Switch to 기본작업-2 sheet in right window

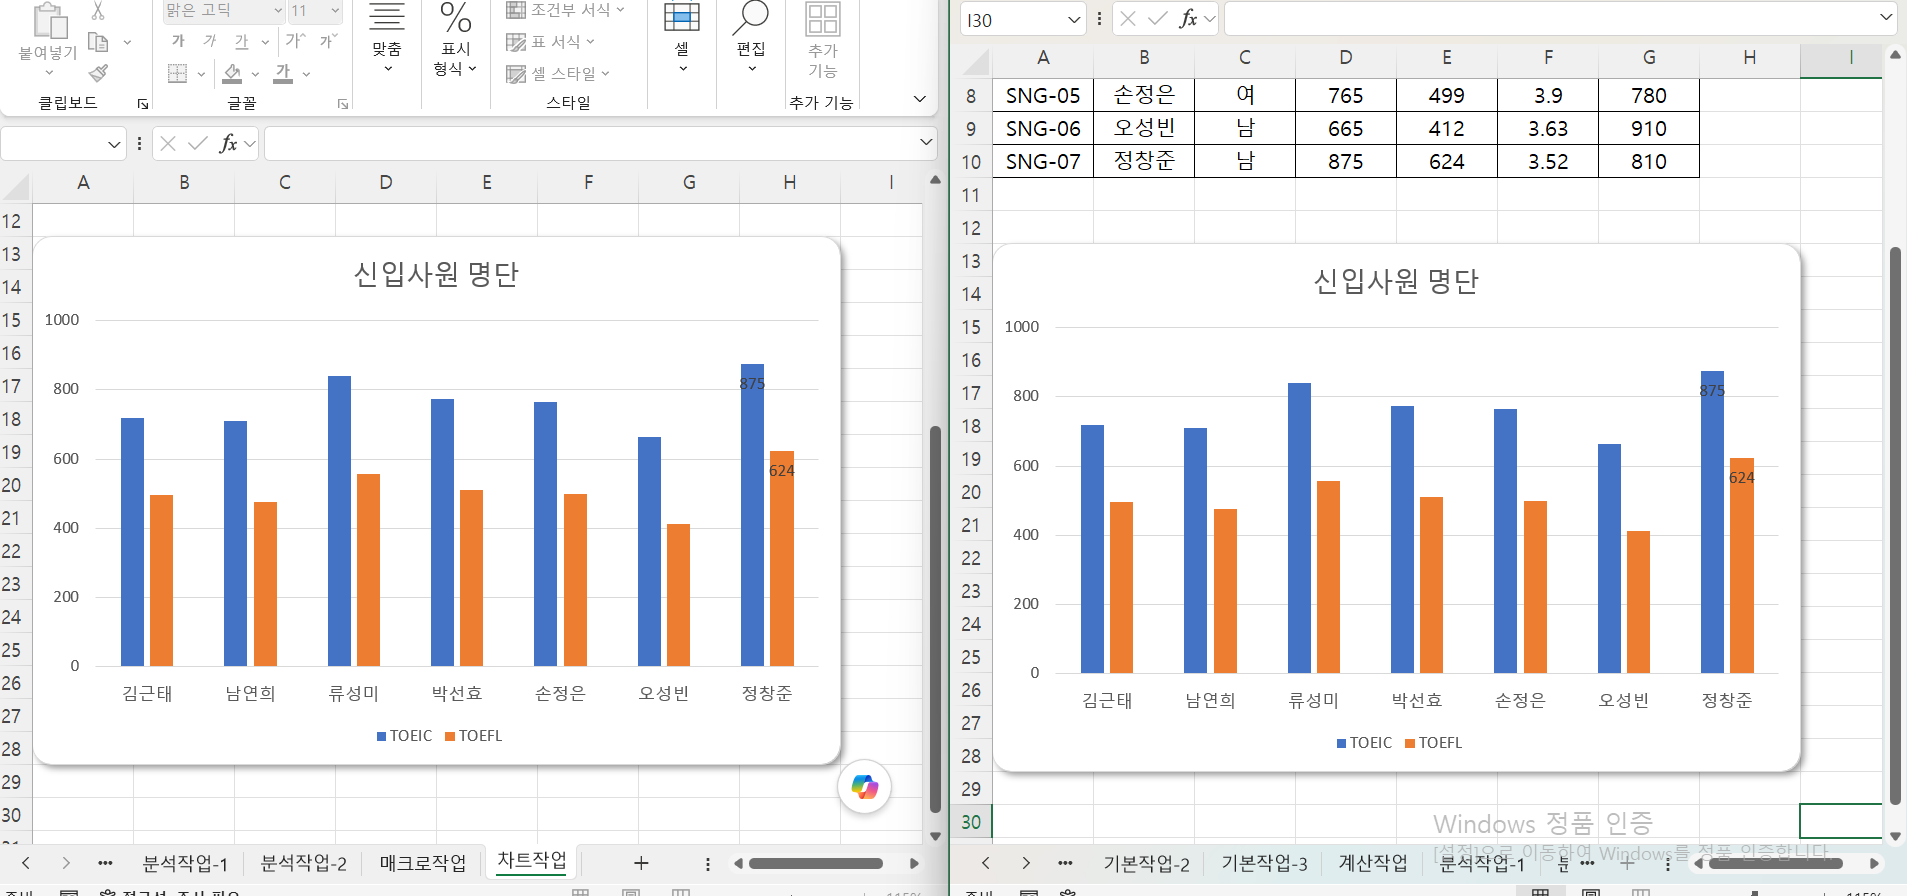tap(1146, 864)
